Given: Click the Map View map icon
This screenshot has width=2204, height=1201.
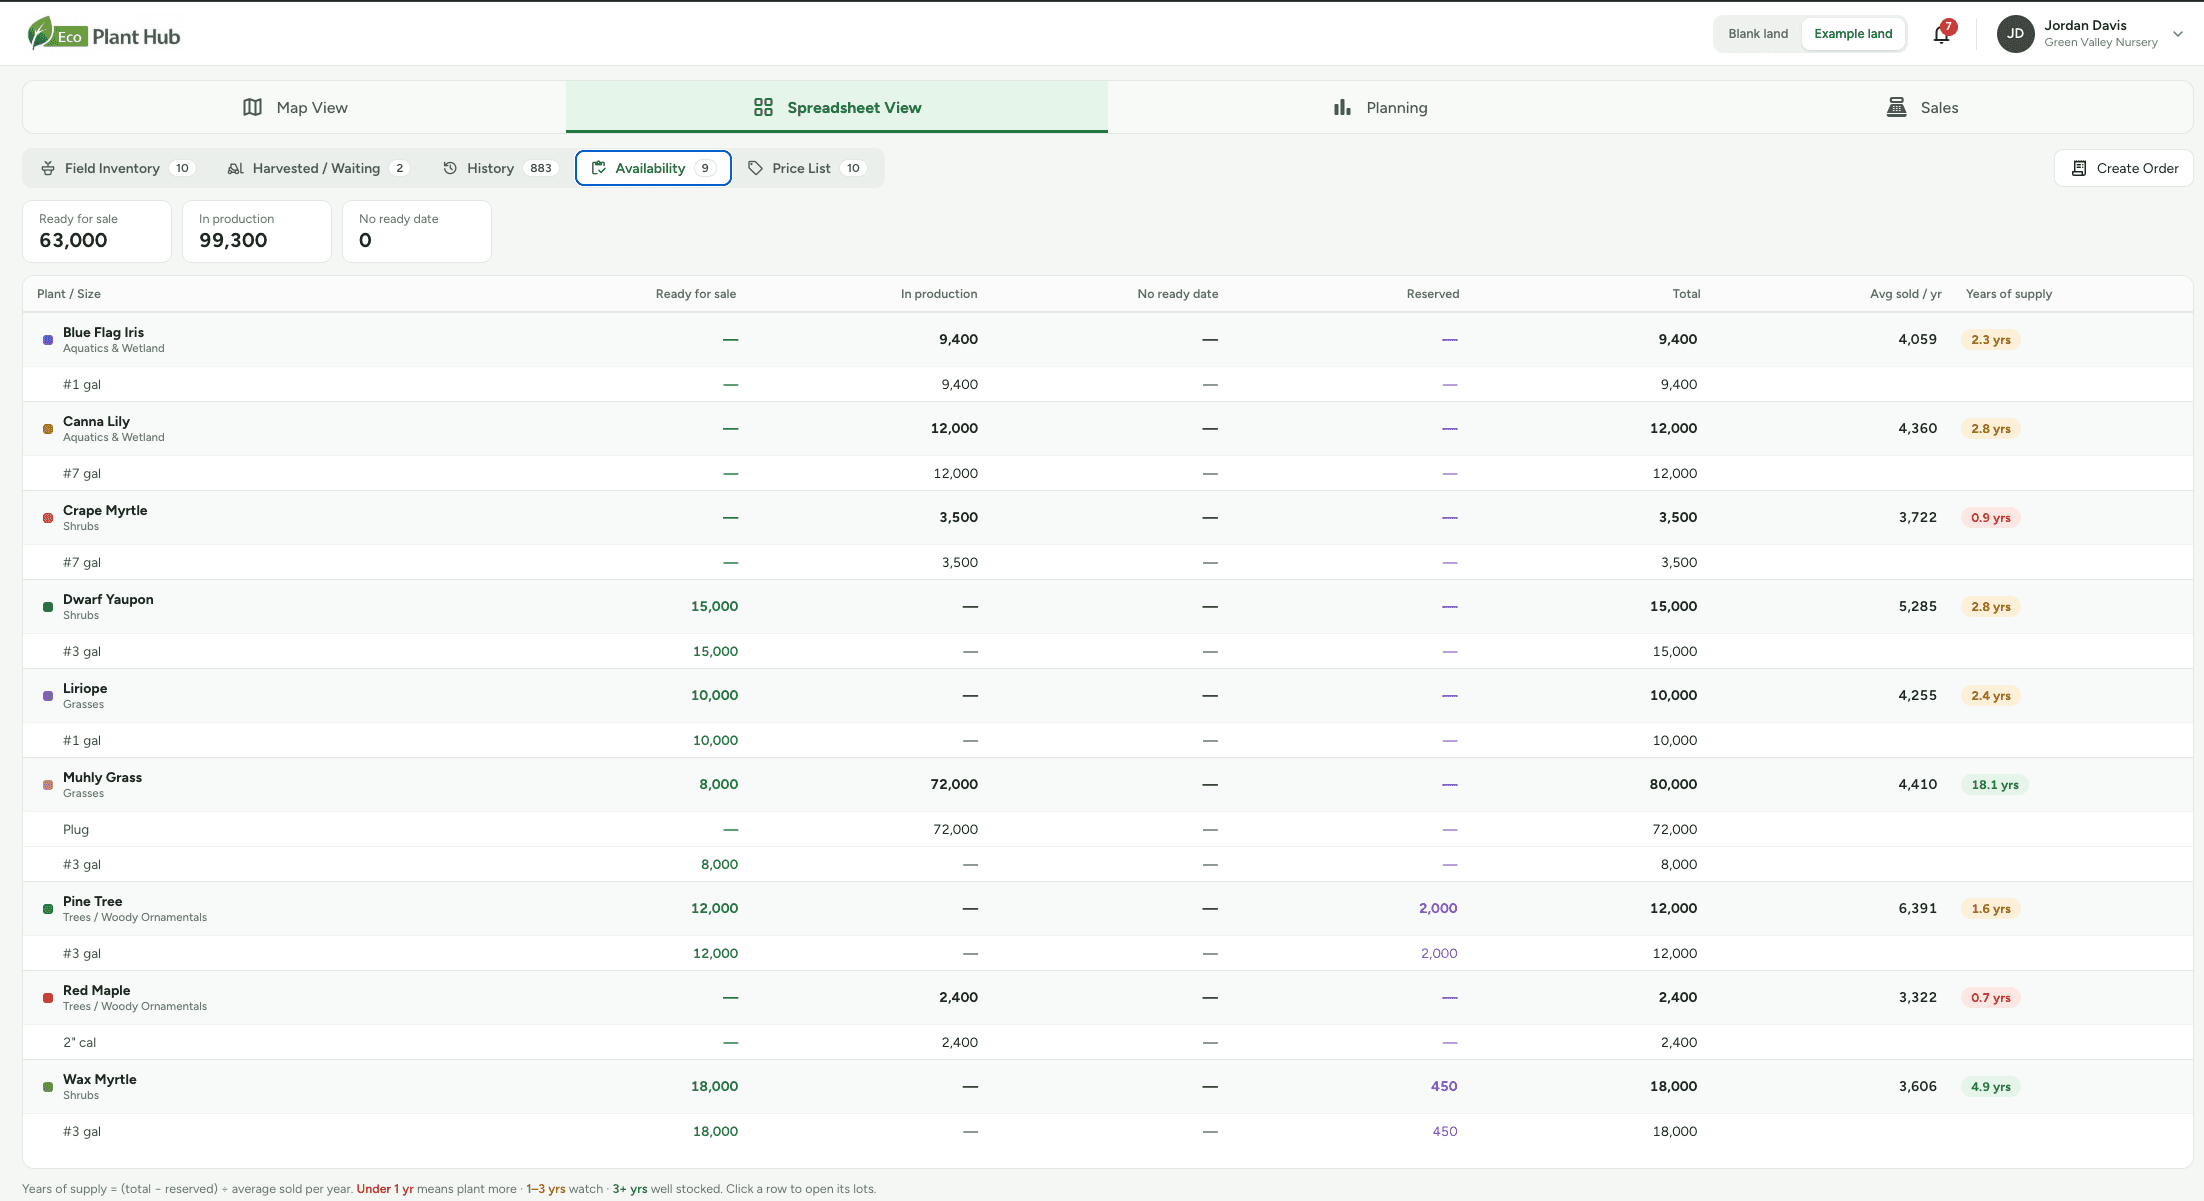Looking at the screenshot, I should tap(253, 107).
